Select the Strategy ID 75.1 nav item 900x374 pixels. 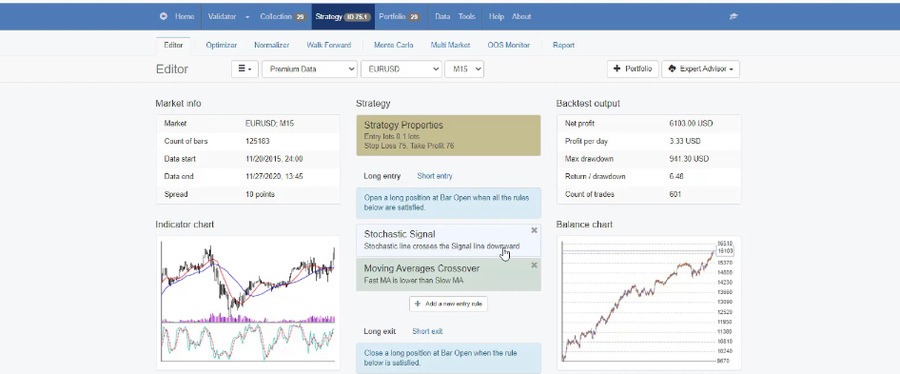click(x=343, y=17)
